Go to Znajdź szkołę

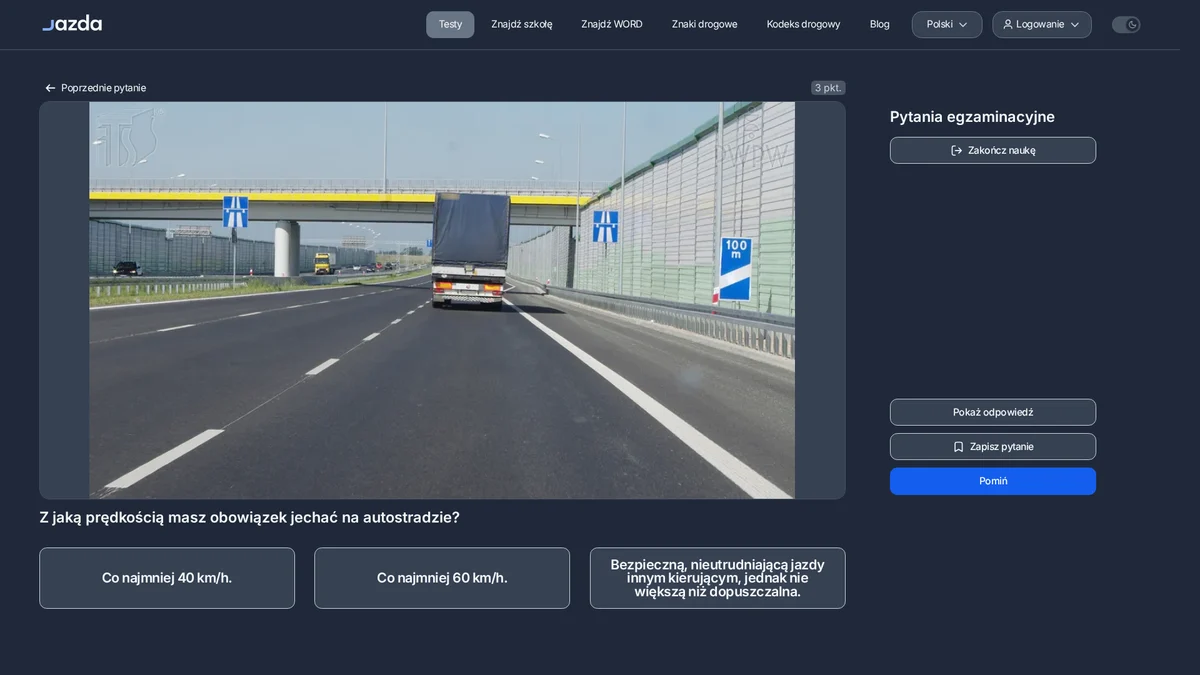[x=522, y=24]
